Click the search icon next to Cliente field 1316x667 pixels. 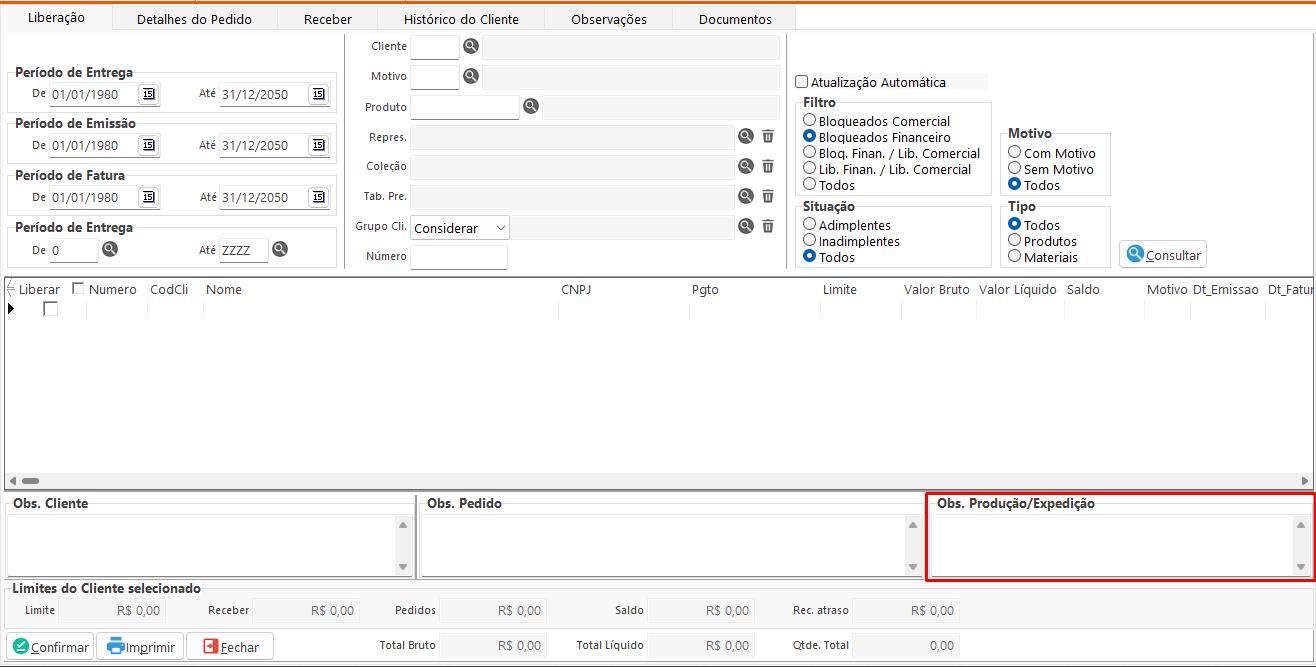pos(470,46)
